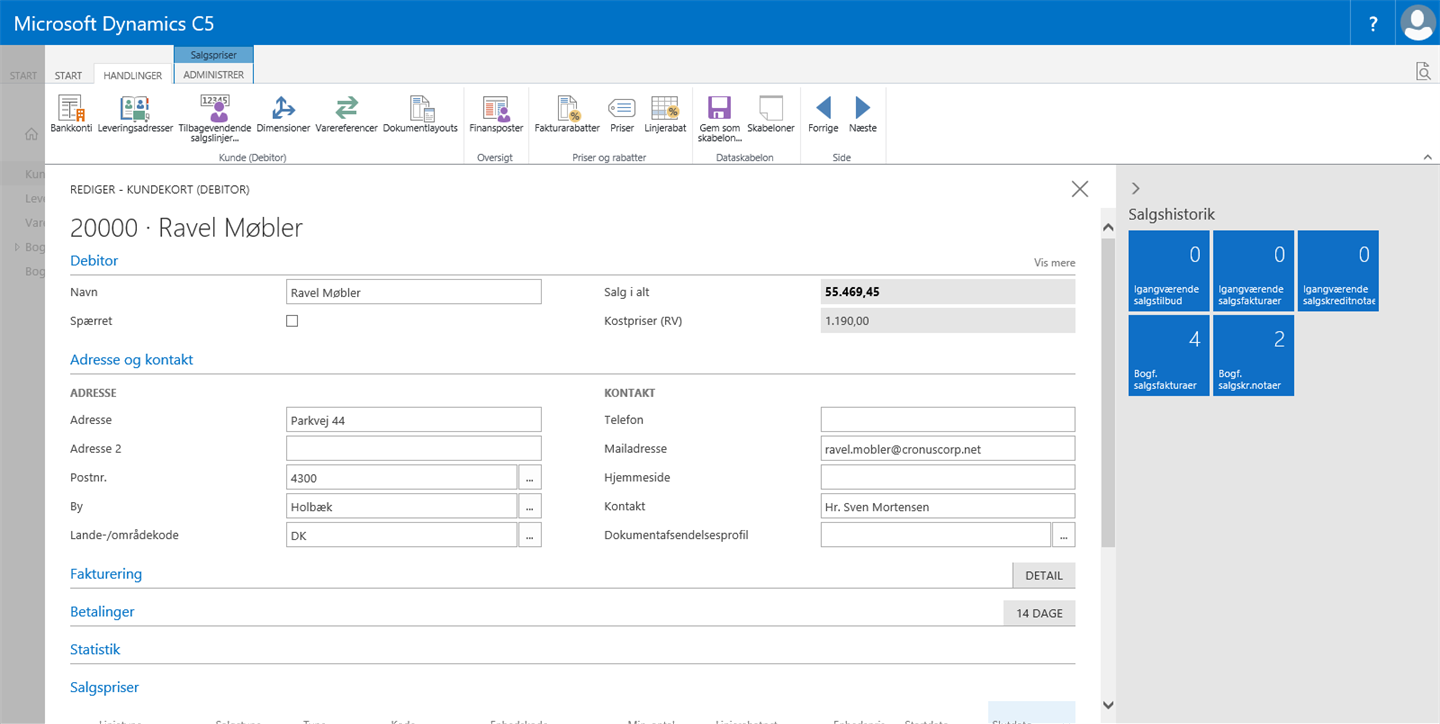The height and width of the screenshot is (724, 1440).
Task: Open the user account avatar
Action: 1418,23
